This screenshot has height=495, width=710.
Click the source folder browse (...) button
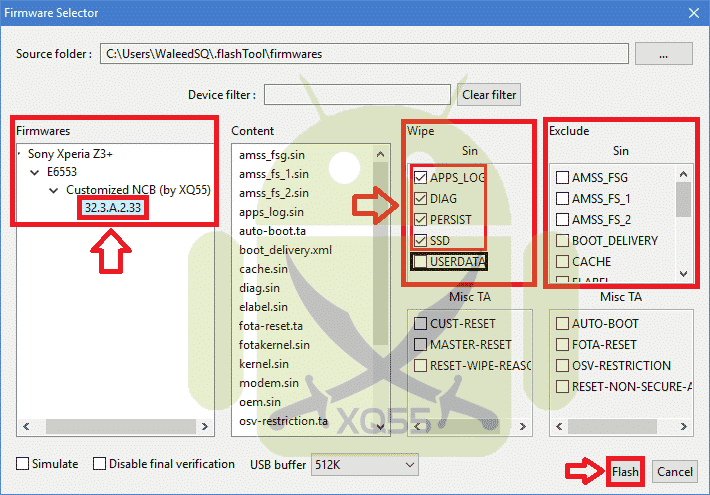[663, 53]
